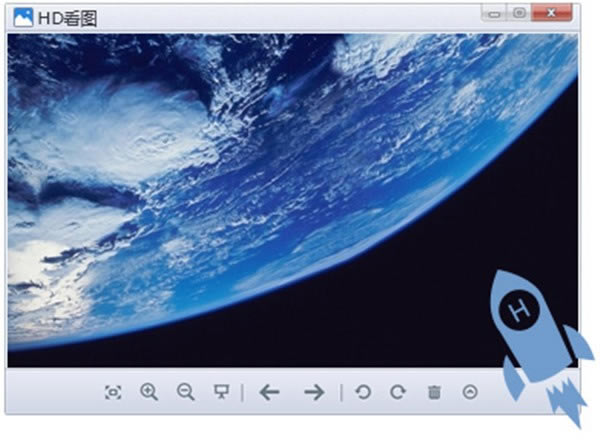Zoom out with the magnifier minus icon
600x440 pixels.
coord(186,392)
